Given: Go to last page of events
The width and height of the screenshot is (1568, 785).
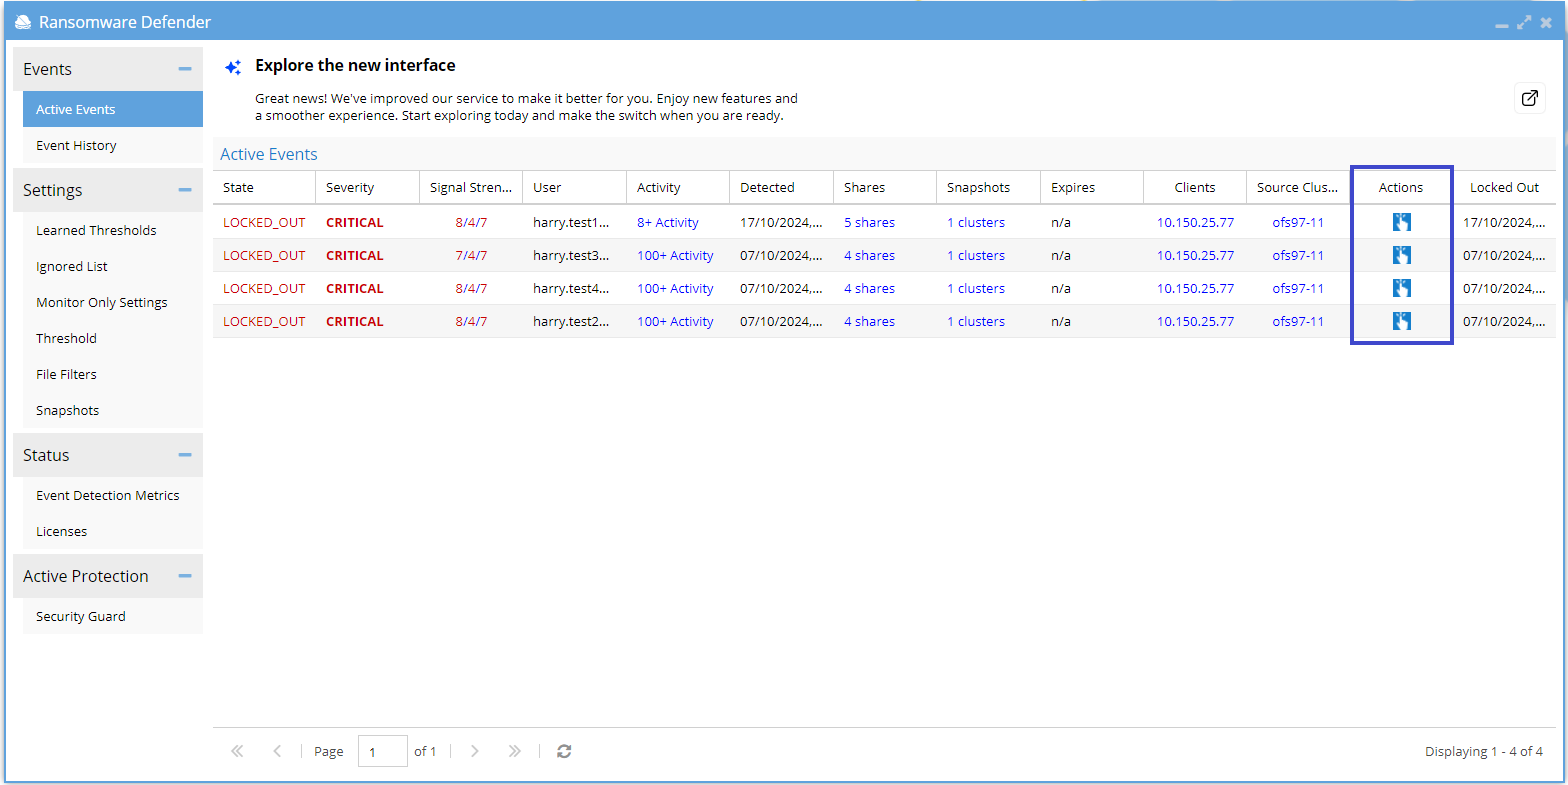Looking at the screenshot, I should (514, 751).
